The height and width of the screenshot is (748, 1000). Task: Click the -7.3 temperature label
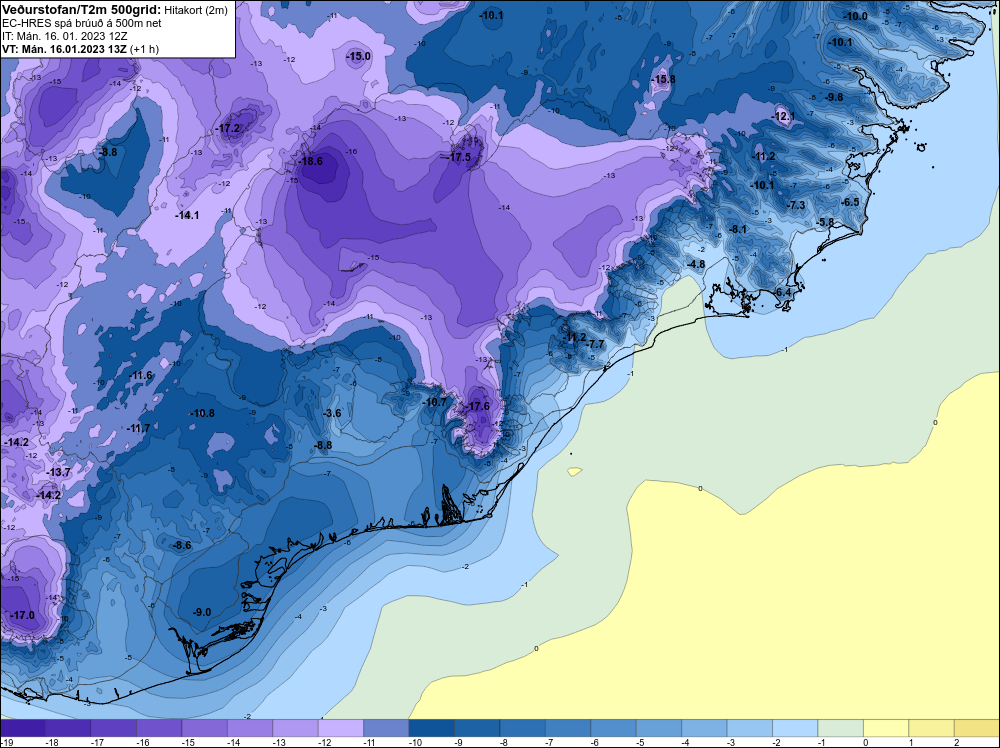pyautogui.click(x=797, y=205)
